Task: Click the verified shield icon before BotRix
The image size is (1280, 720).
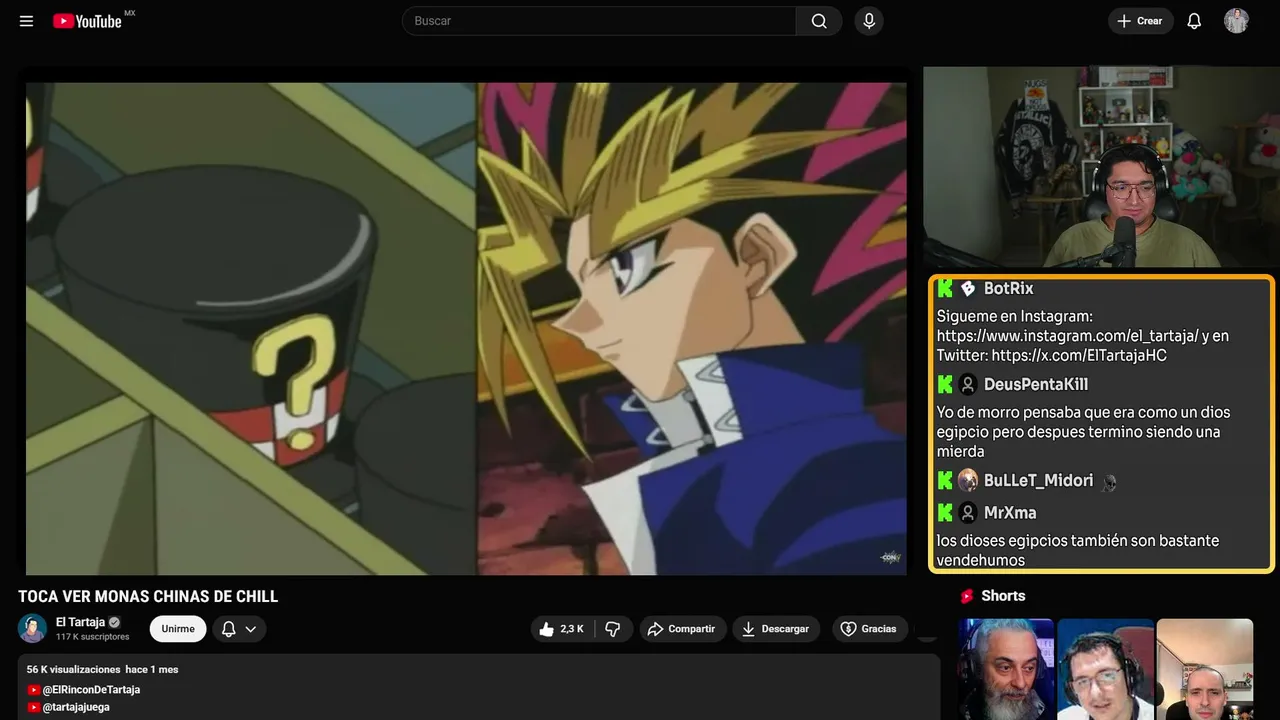Action: coord(968,289)
